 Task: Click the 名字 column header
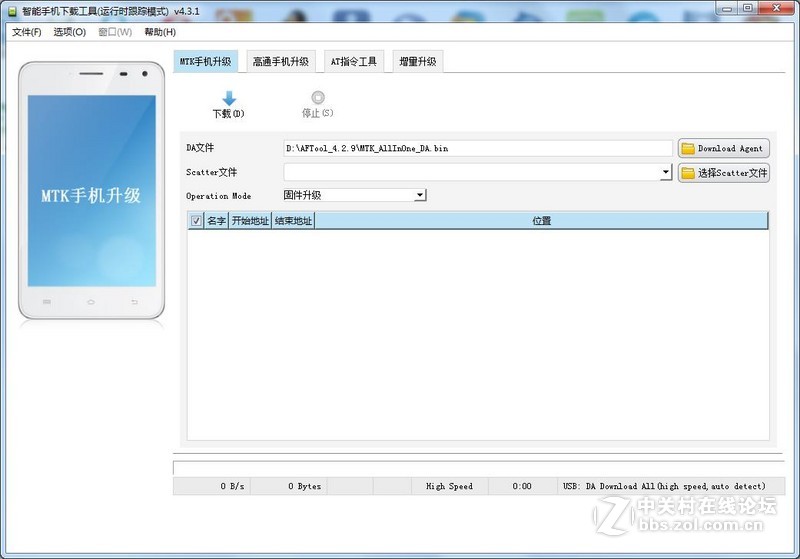click(x=216, y=221)
